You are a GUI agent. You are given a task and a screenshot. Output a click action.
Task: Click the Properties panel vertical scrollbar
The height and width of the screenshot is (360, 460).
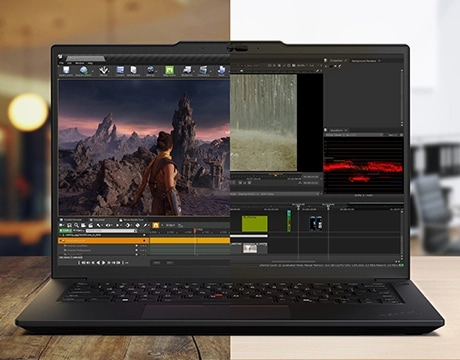[402, 97]
